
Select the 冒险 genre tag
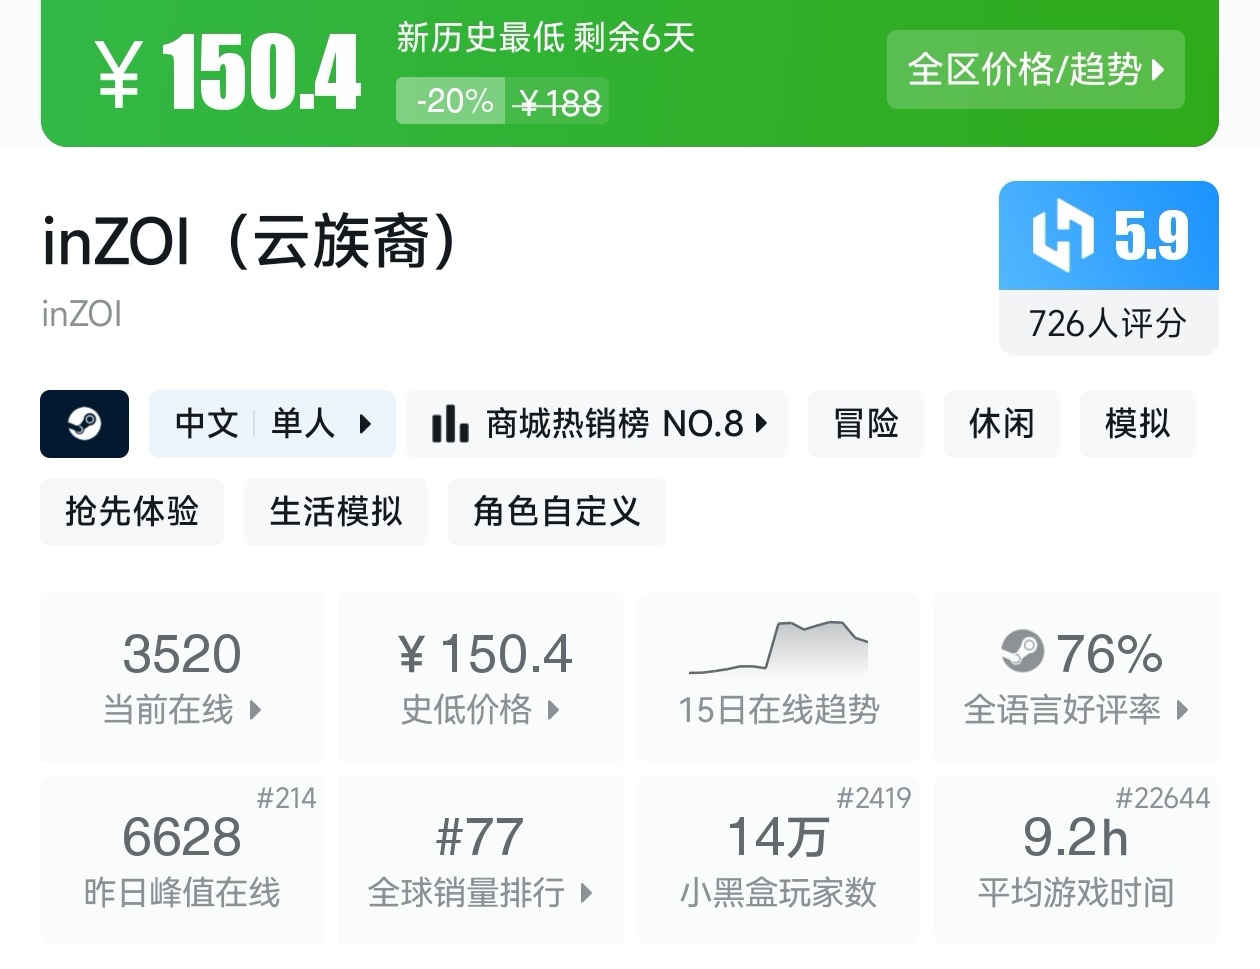[866, 424]
